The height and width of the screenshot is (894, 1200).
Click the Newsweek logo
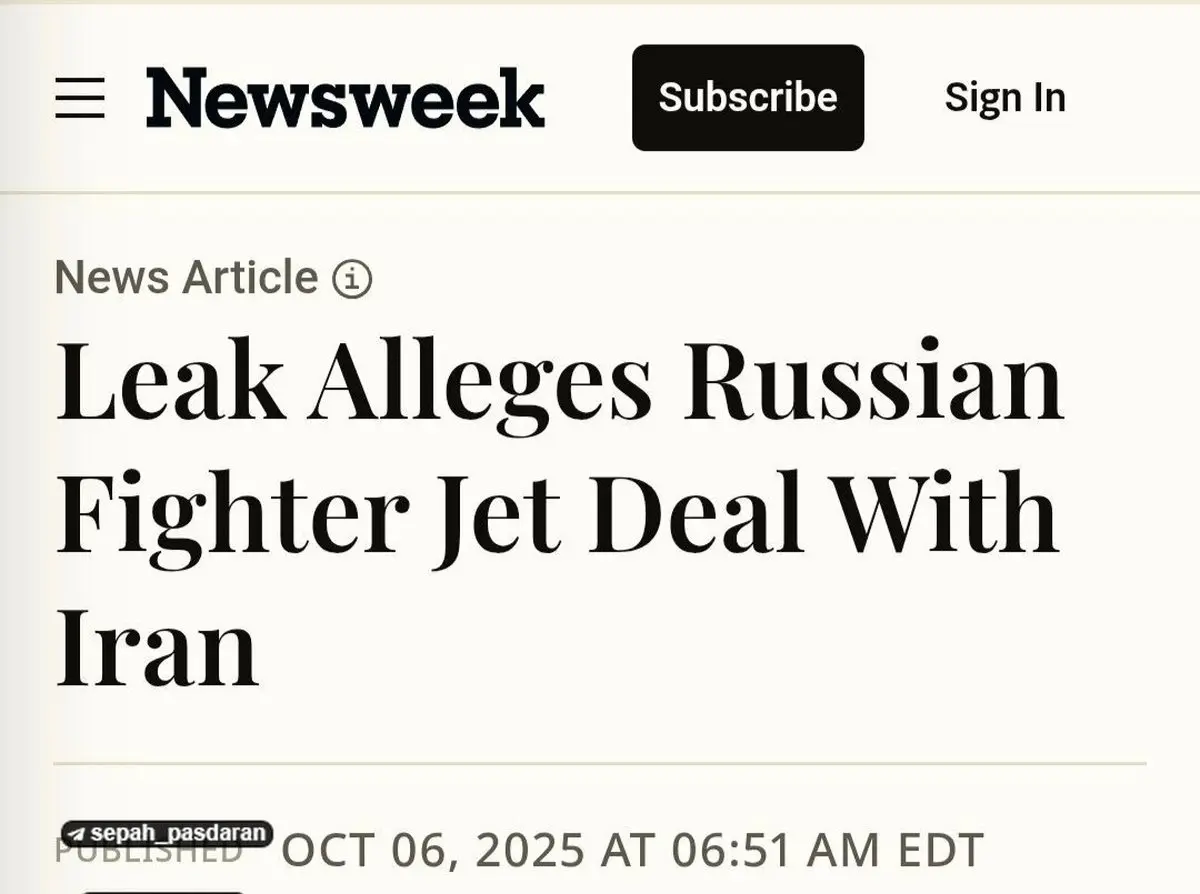click(345, 98)
